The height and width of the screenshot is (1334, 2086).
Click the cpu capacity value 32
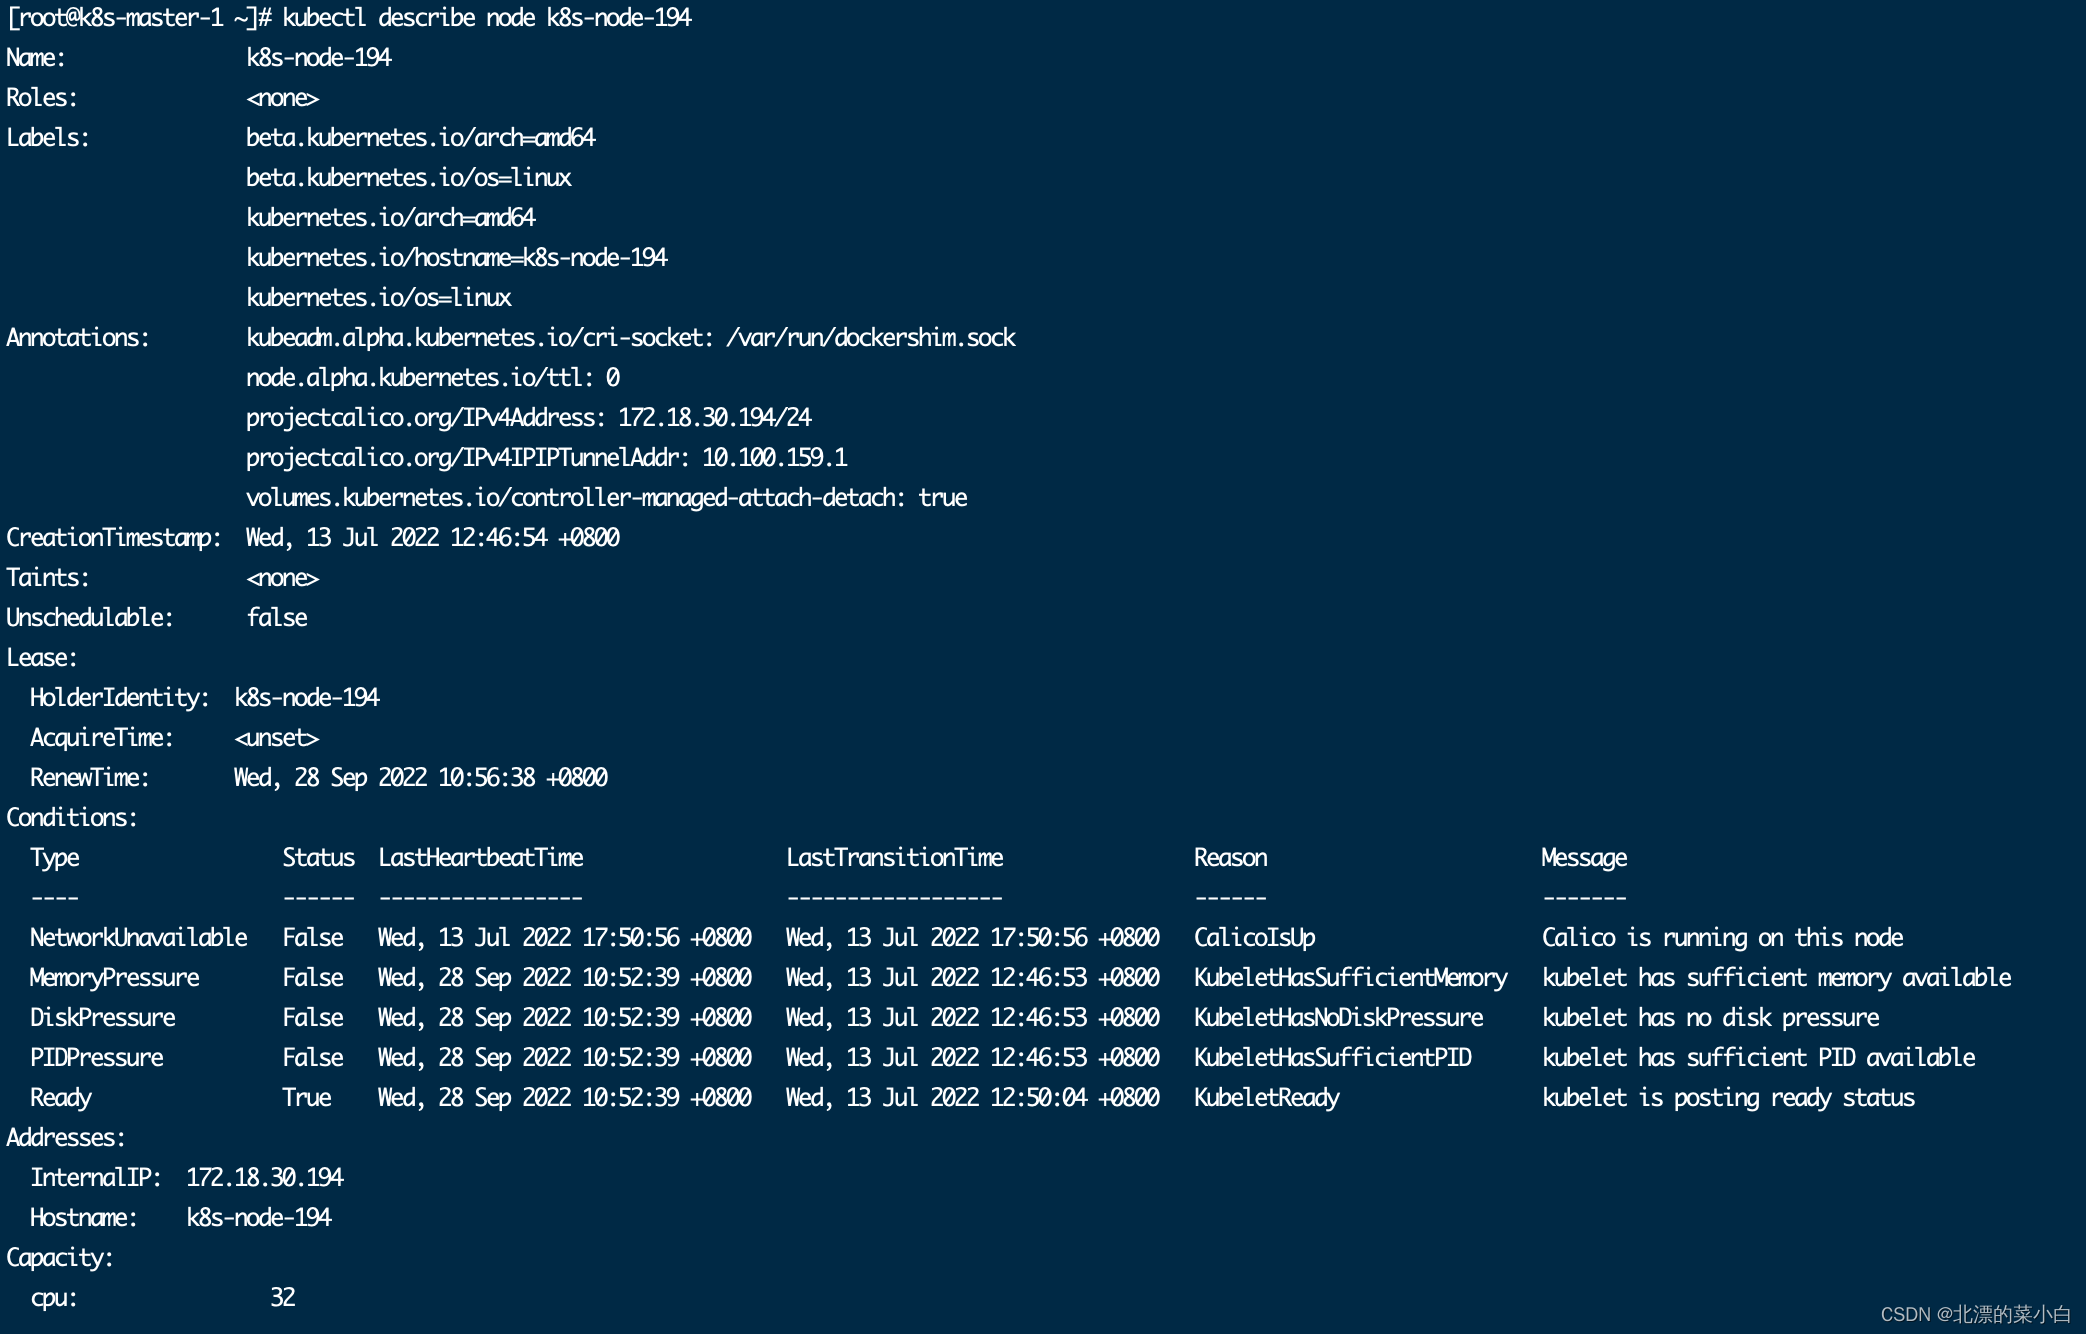pyautogui.click(x=282, y=1298)
